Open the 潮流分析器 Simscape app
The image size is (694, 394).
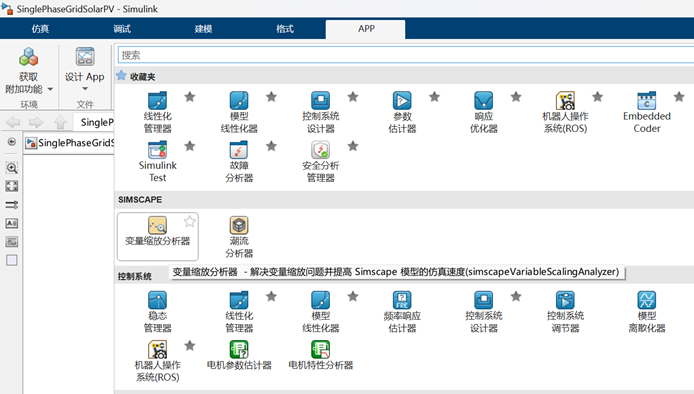click(x=239, y=237)
